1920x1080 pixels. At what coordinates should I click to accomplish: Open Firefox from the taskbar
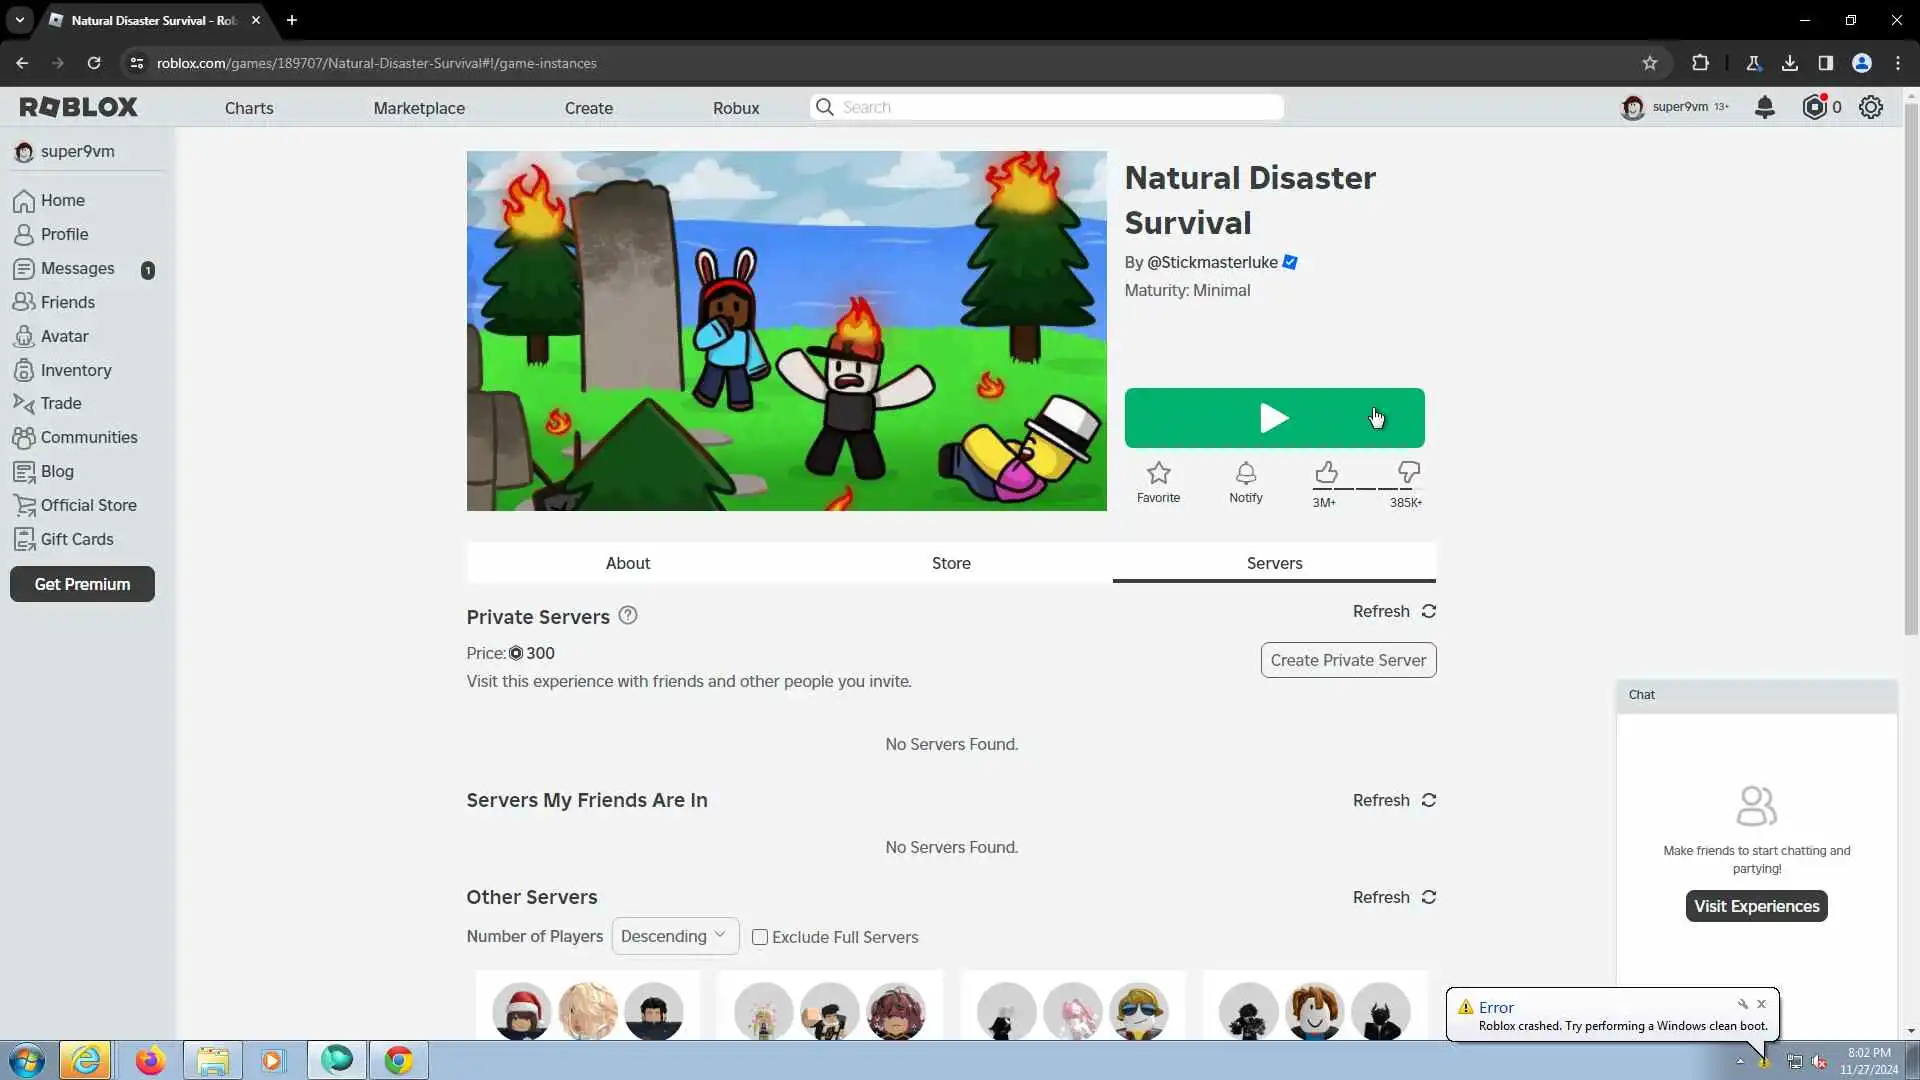(x=150, y=1060)
